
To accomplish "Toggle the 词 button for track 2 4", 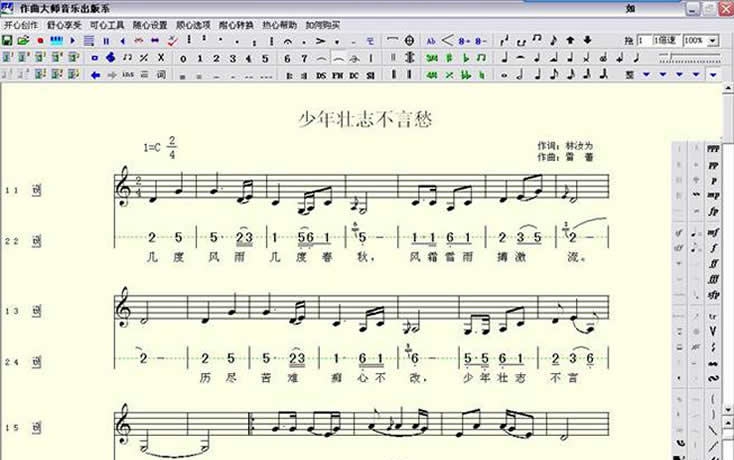I will [37, 362].
